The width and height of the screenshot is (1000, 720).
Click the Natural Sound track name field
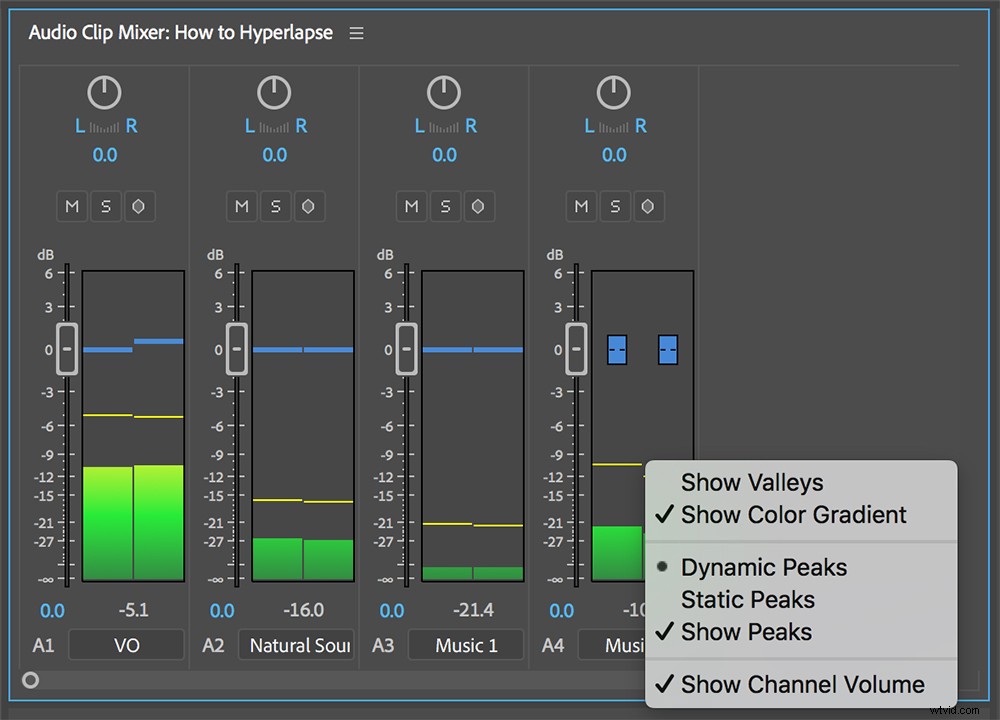pos(296,645)
